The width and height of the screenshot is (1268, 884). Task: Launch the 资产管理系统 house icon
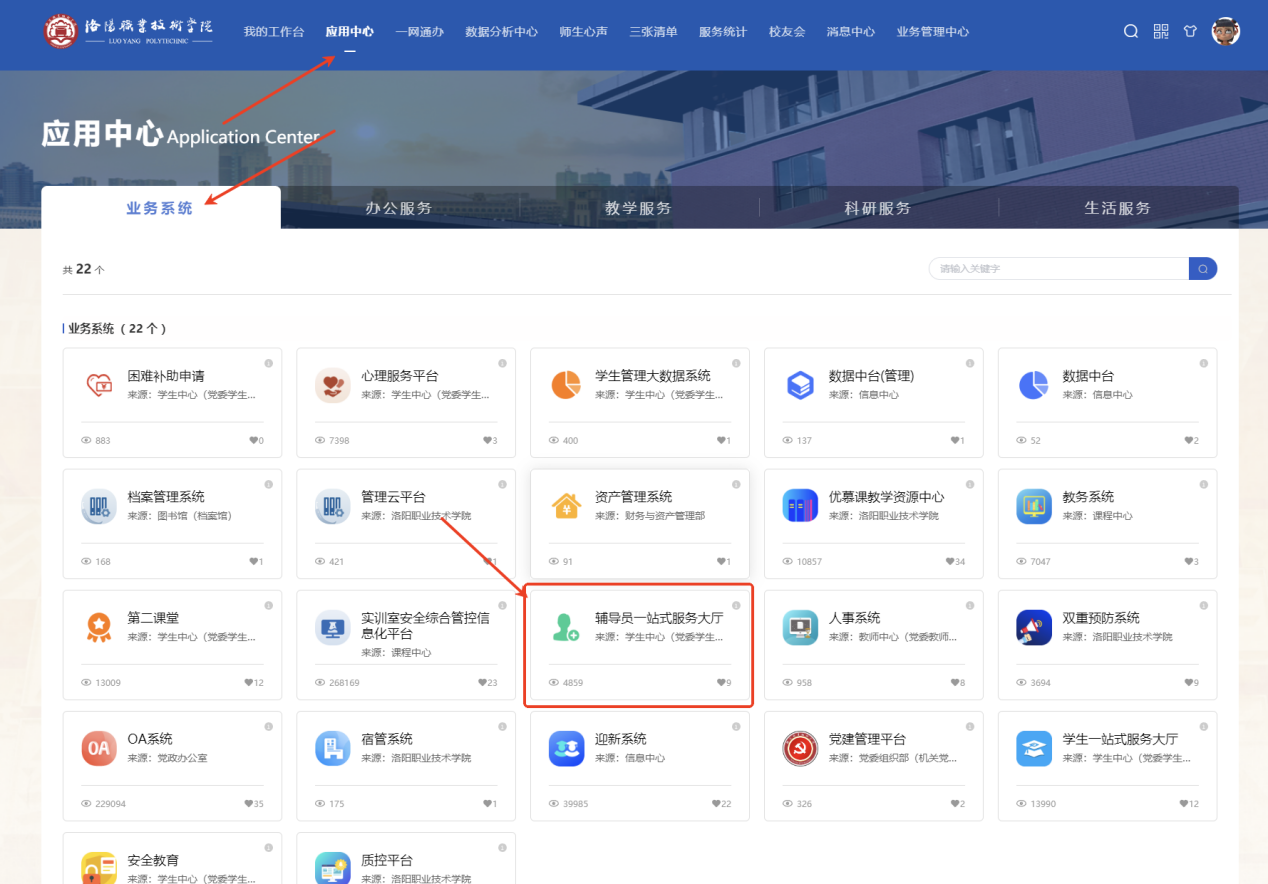tap(566, 506)
